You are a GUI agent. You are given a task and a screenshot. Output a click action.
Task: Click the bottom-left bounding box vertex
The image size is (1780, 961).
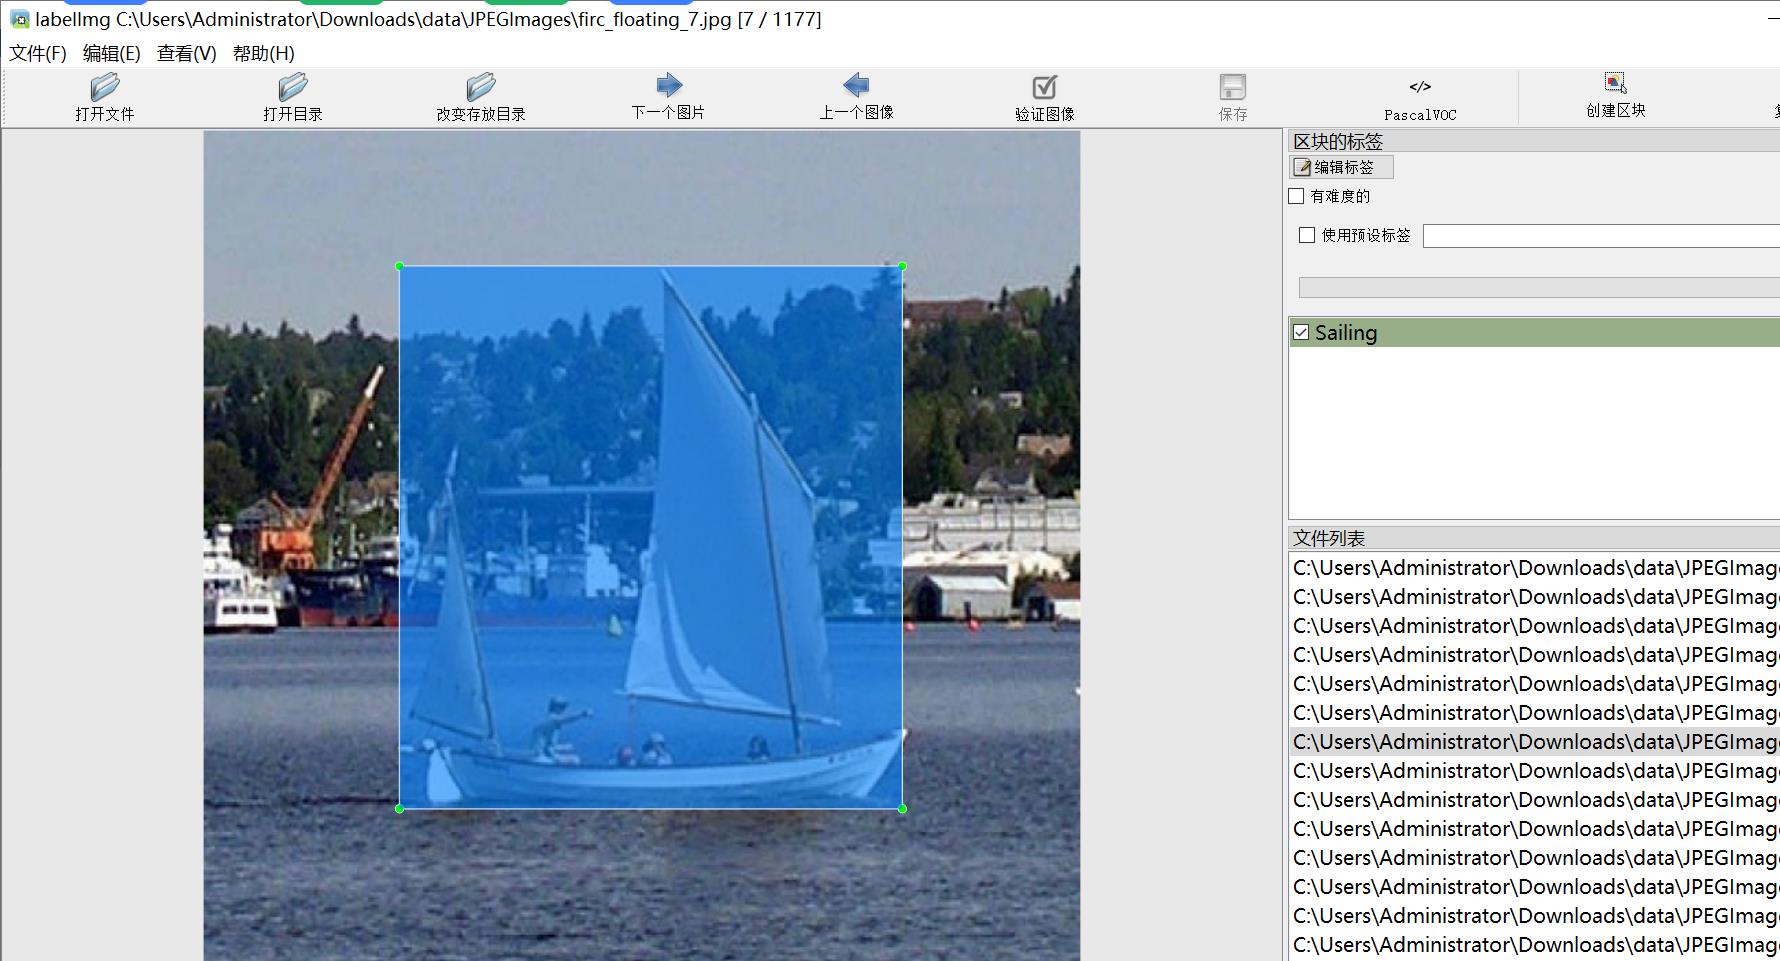coord(400,808)
